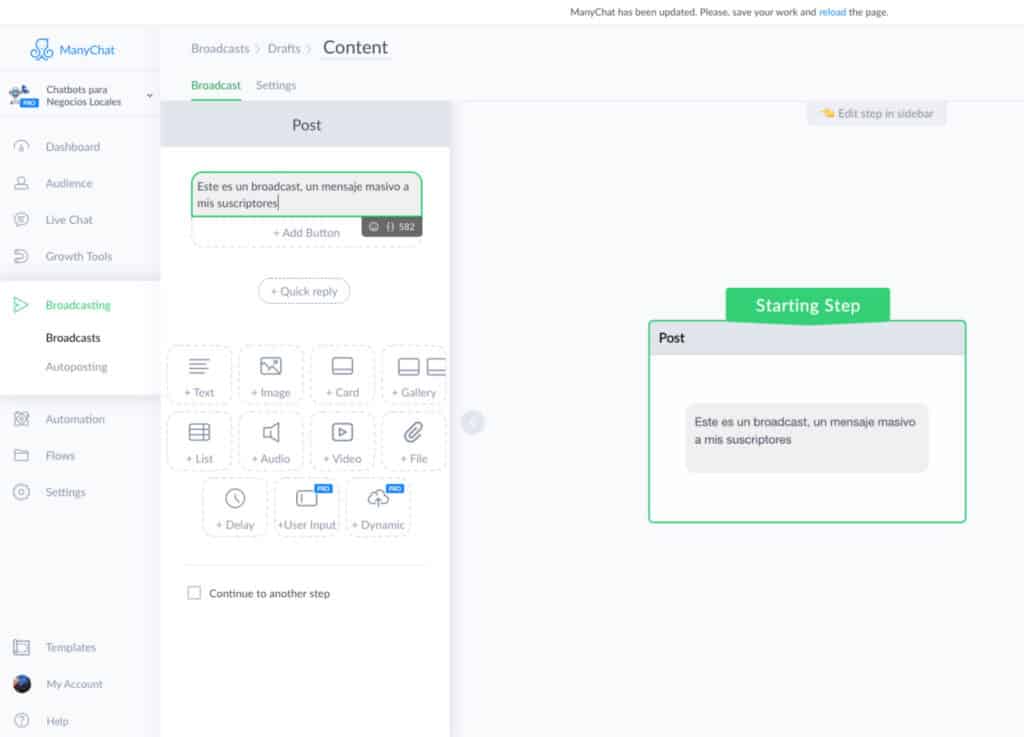Screen dimensions: 1024x737
Task: Collapse the sidebar editor panel arrow
Action: point(473,422)
